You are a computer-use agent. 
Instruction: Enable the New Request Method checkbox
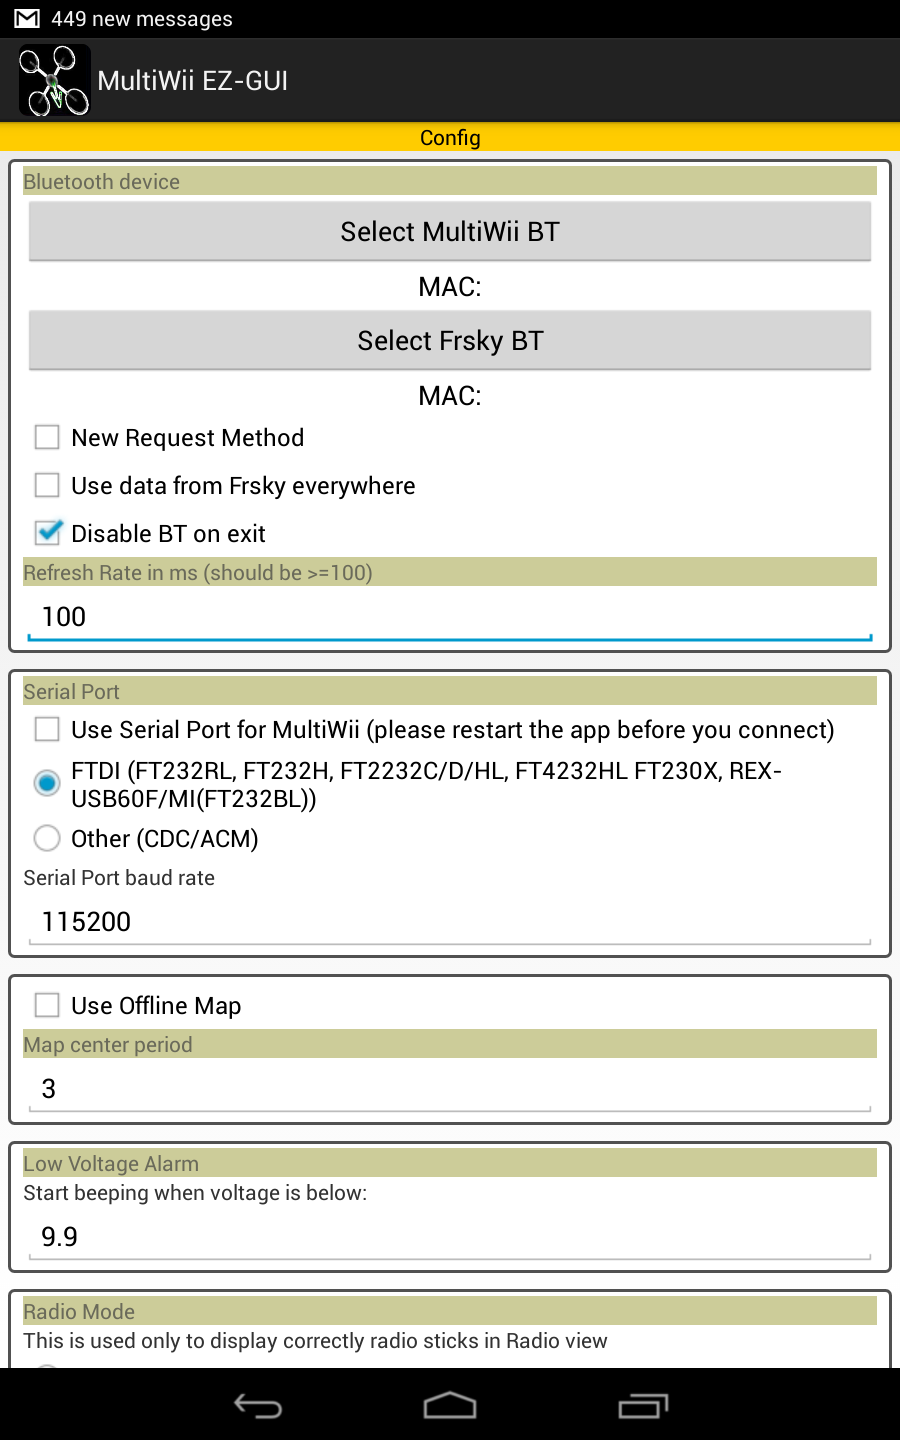pyautogui.click(x=46, y=436)
